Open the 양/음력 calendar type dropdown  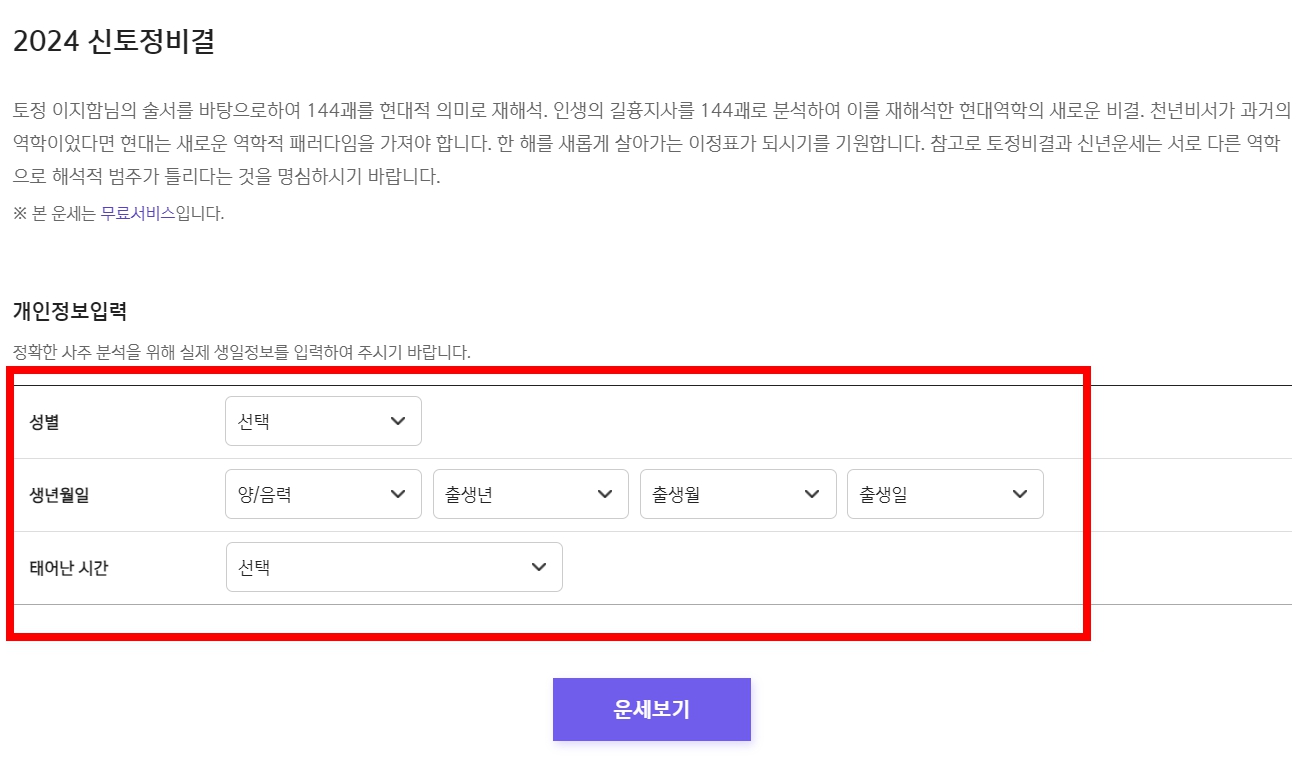320,493
